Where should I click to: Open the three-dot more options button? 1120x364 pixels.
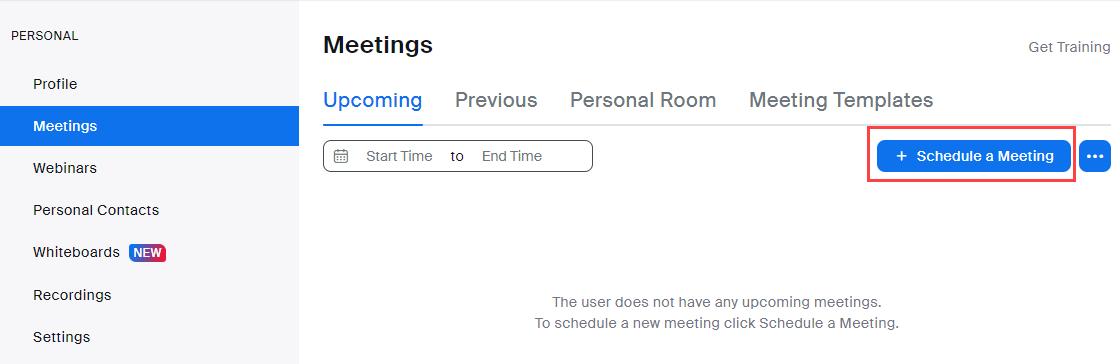click(x=1094, y=156)
